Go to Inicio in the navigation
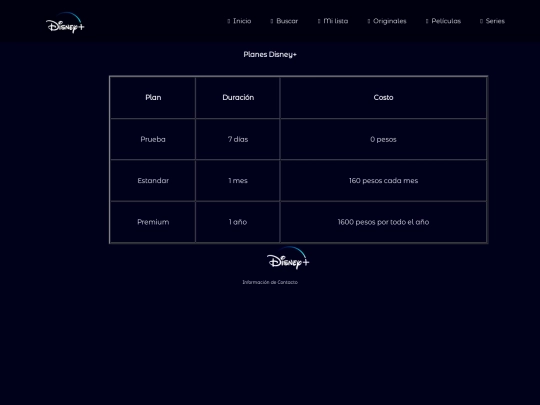 [242, 21]
